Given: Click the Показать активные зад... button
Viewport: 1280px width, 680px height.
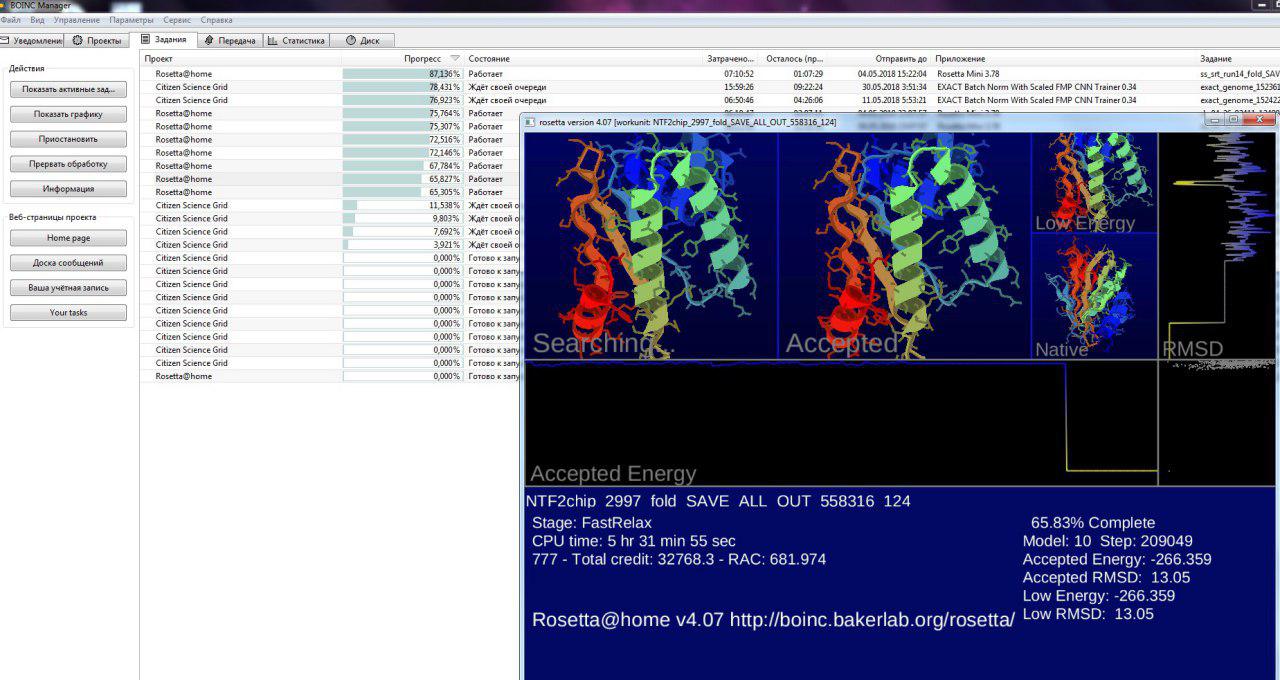Looking at the screenshot, I should click(68, 89).
